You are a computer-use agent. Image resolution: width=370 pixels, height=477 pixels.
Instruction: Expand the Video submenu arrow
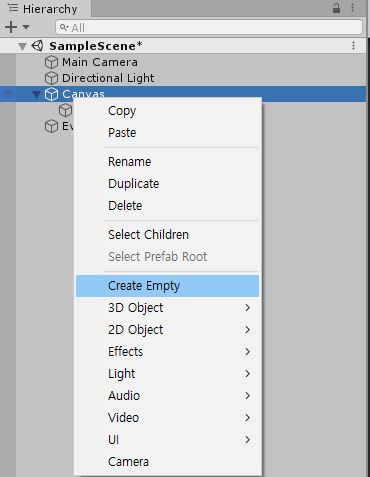pyautogui.click(x=247, y=418)
